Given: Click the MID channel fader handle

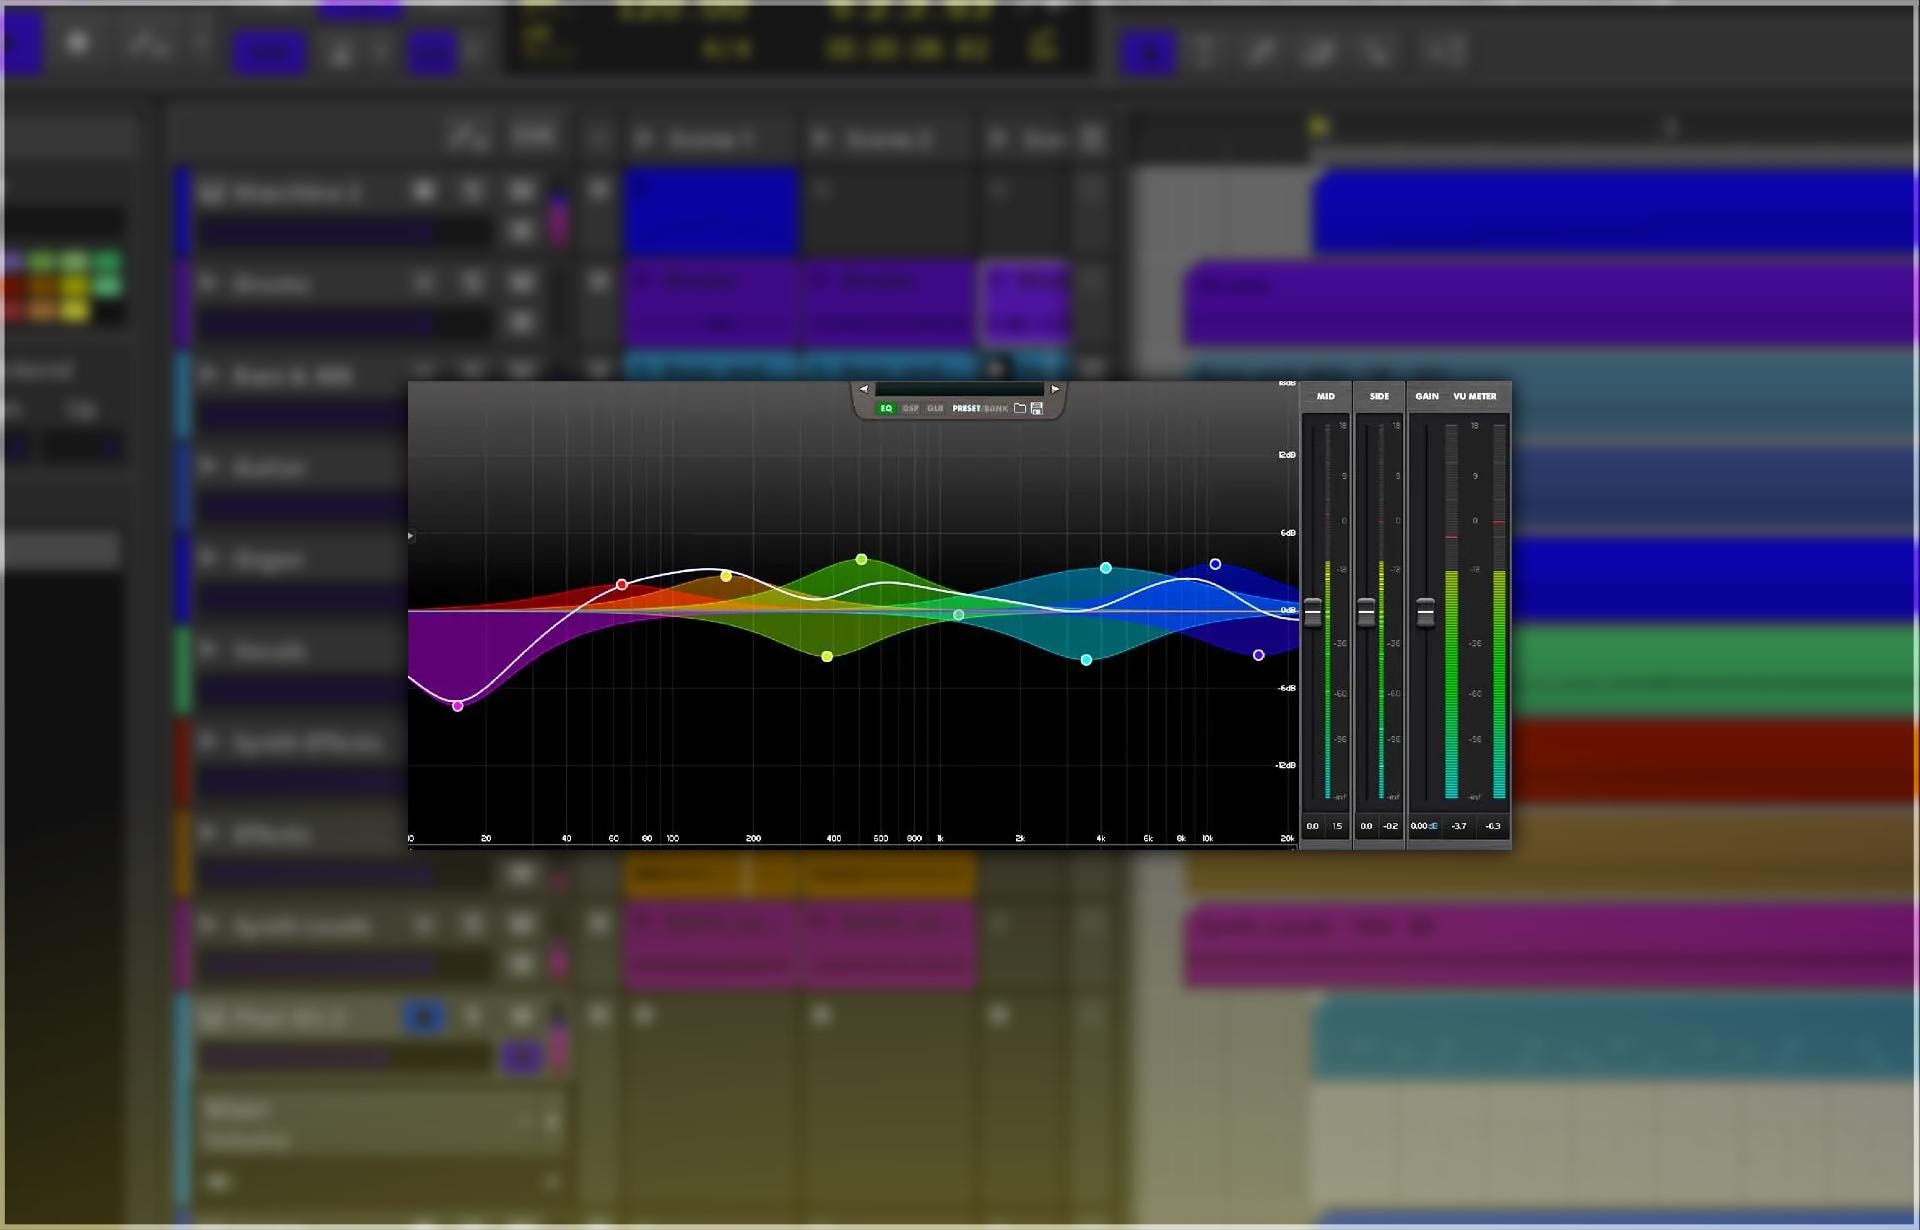Looking at the screenshot, I should (x=1313, y=612).
